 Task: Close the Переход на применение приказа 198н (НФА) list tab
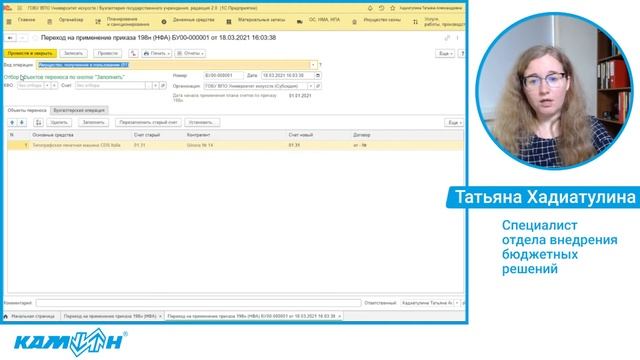pyautogui.click(x=160, y=316)
